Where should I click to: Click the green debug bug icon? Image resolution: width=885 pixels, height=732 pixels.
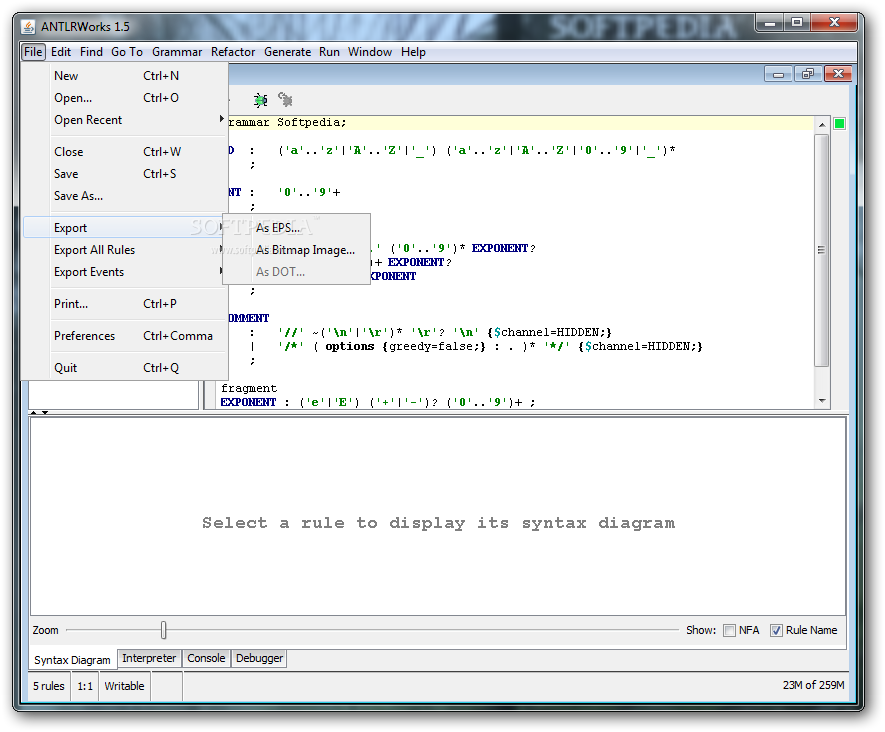260,100
